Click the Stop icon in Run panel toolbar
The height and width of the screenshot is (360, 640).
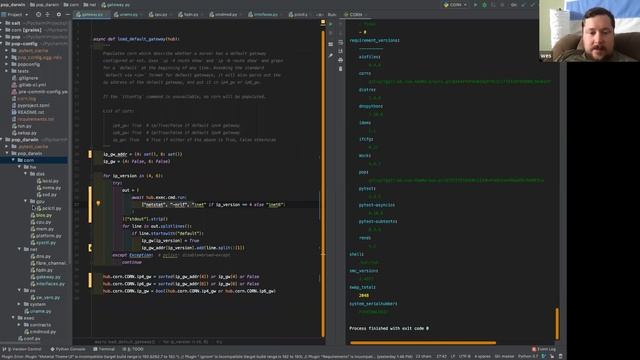(x=331, y=33)
